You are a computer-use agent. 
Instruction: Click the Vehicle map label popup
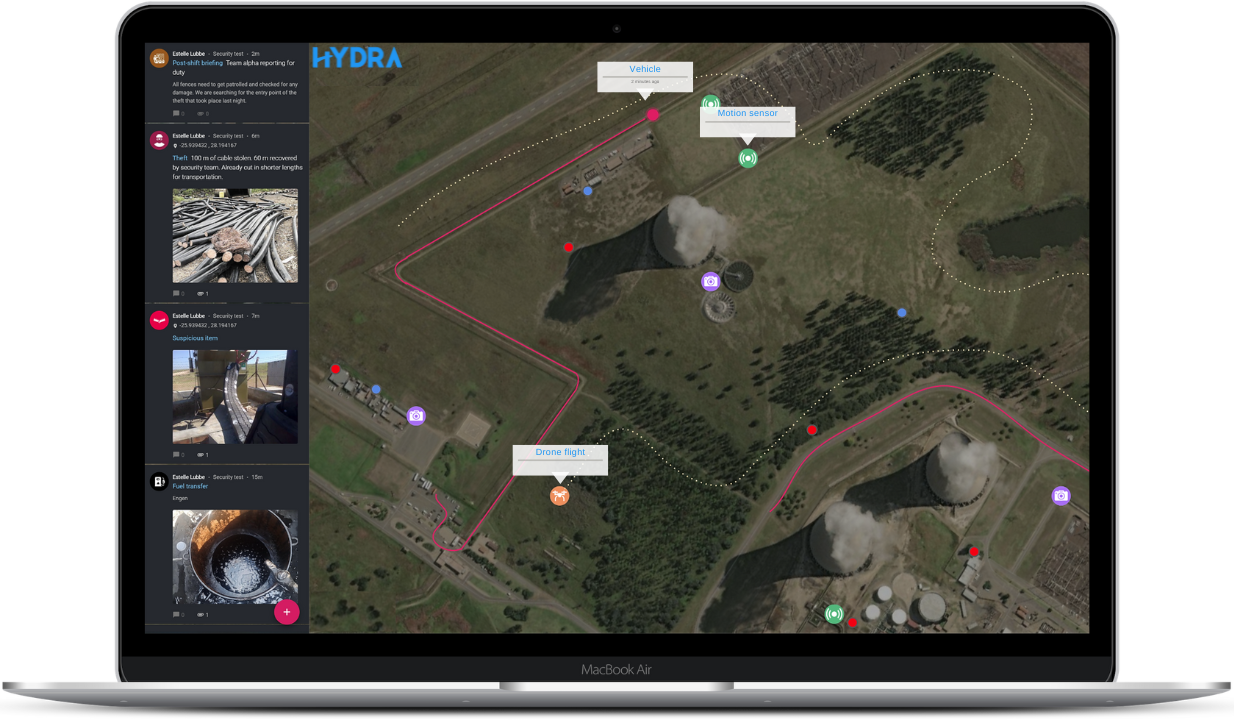coord(645,75)
